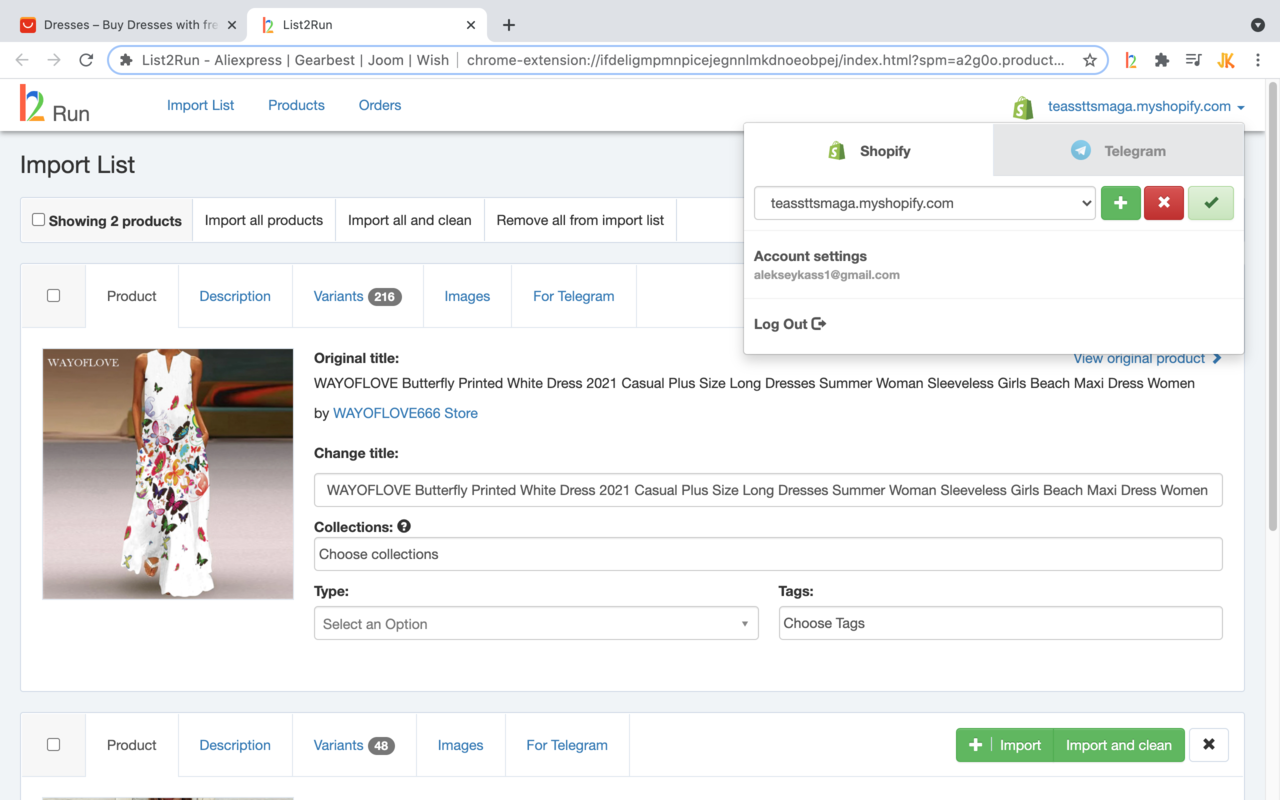This screenshot has height=800, width=1280.
Task: Select the Product tab of first product
Action: point(132,296)
